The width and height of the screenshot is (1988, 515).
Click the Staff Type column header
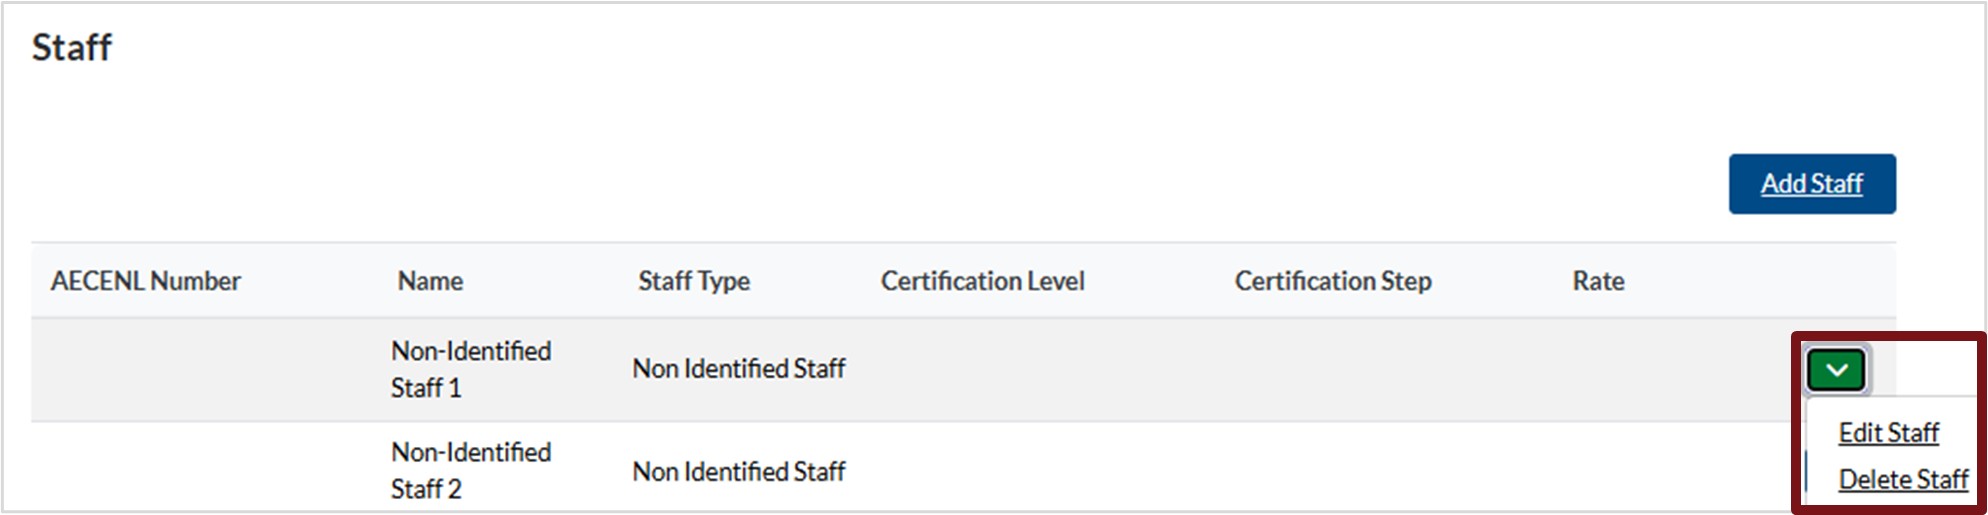694,281
